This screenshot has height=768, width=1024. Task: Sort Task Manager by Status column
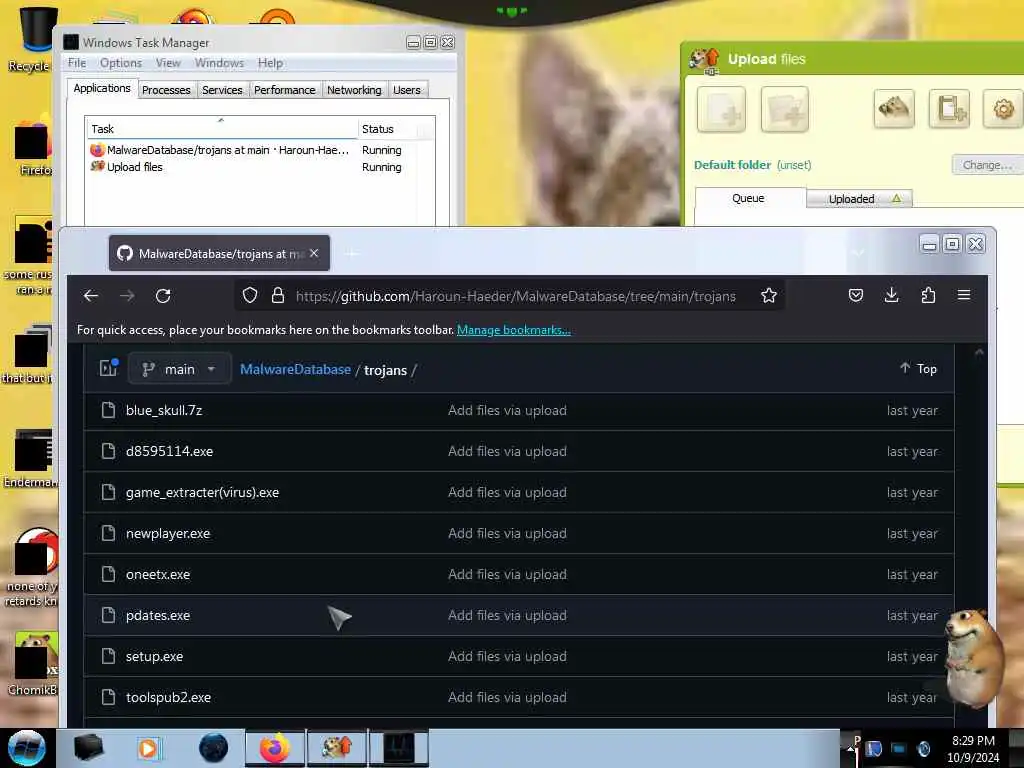(x=388, y=129)
